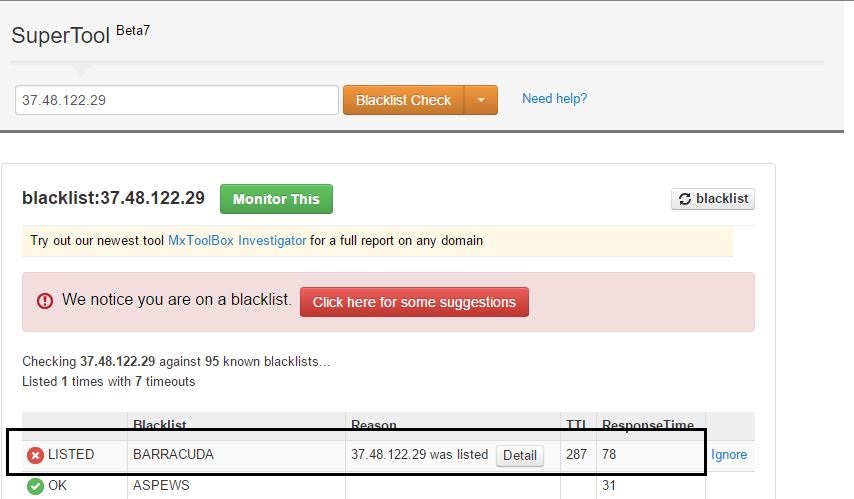The image size is (854, 499).
Task: Sort by the Blacklist column header
Action: coord(160,425)
